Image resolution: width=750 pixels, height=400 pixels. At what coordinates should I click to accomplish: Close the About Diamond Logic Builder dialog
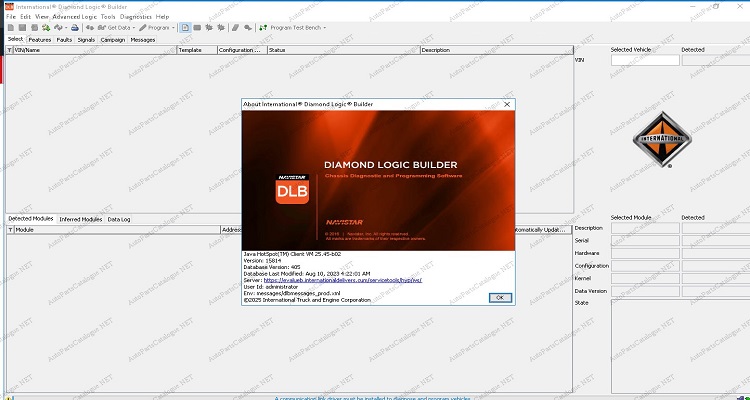(507, 104)
